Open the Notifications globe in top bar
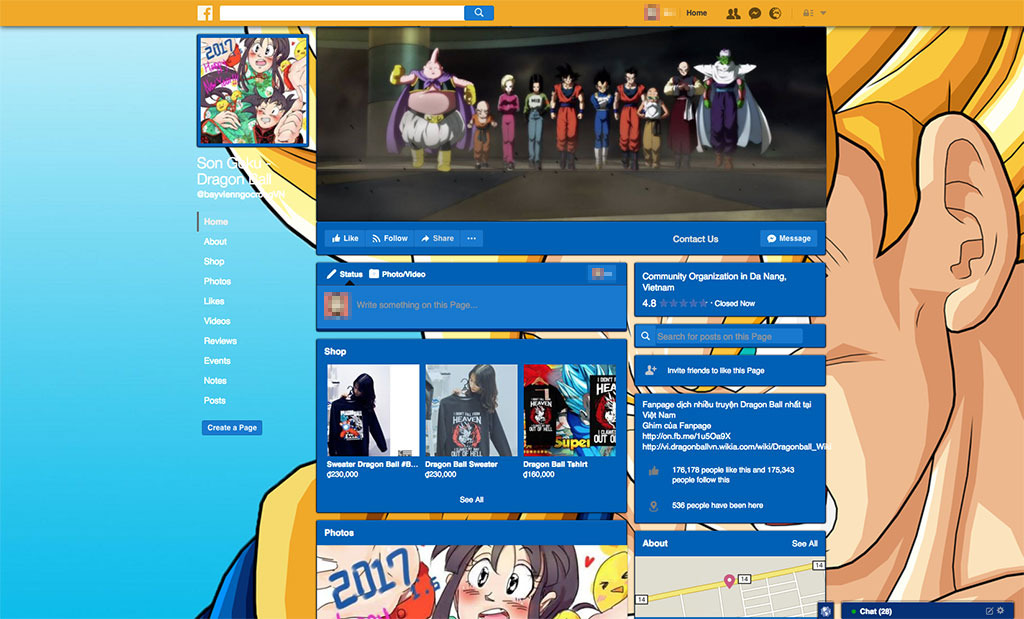1024x619 pixels. pos(775,13)
